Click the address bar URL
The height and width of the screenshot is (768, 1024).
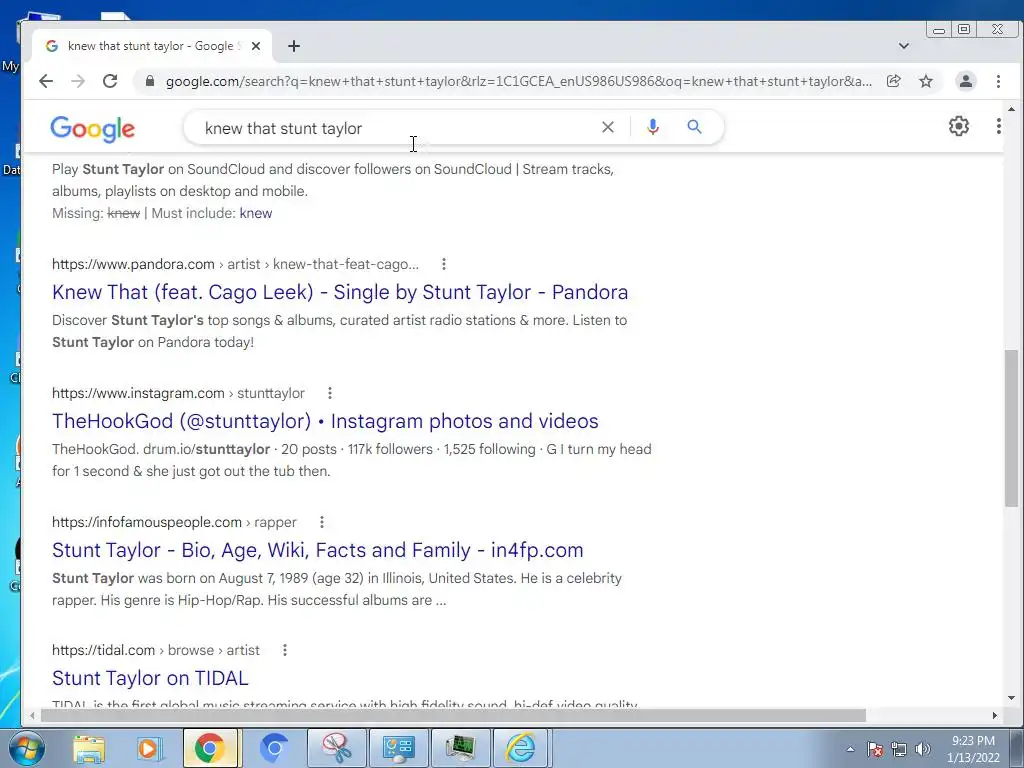(x=519, y=81)
